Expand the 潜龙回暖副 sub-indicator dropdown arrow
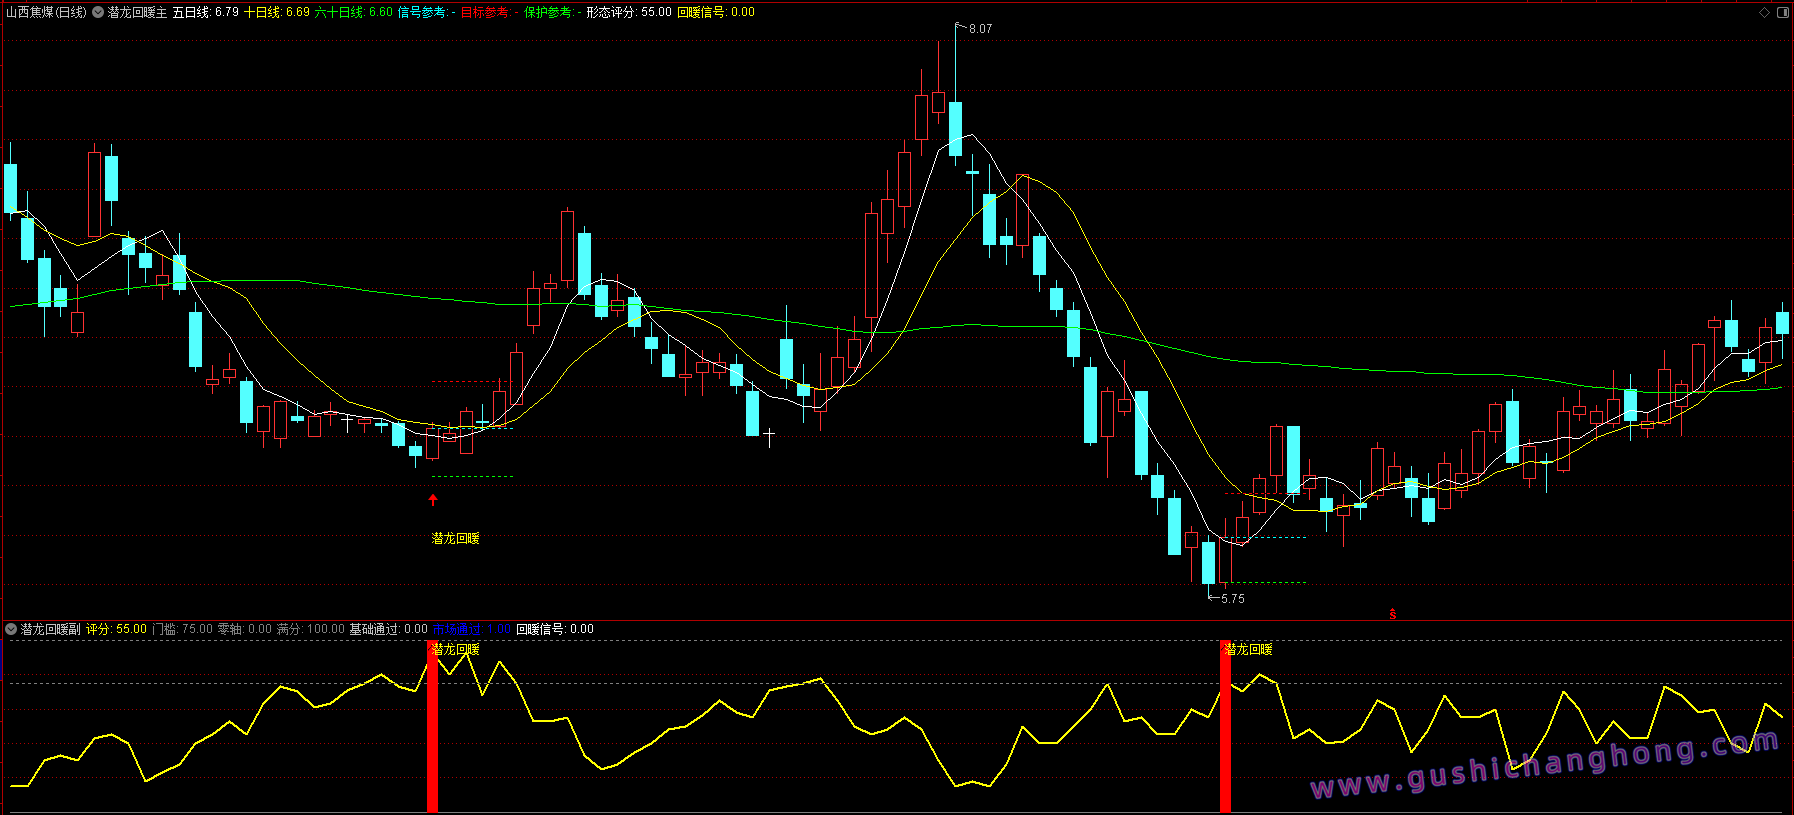Viewport: 1794px width, 815px height. (x=11, y=629)
